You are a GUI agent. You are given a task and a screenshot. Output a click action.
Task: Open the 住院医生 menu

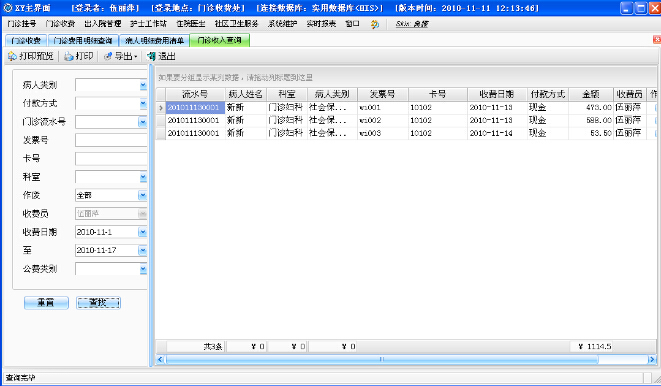coord(191,24)
